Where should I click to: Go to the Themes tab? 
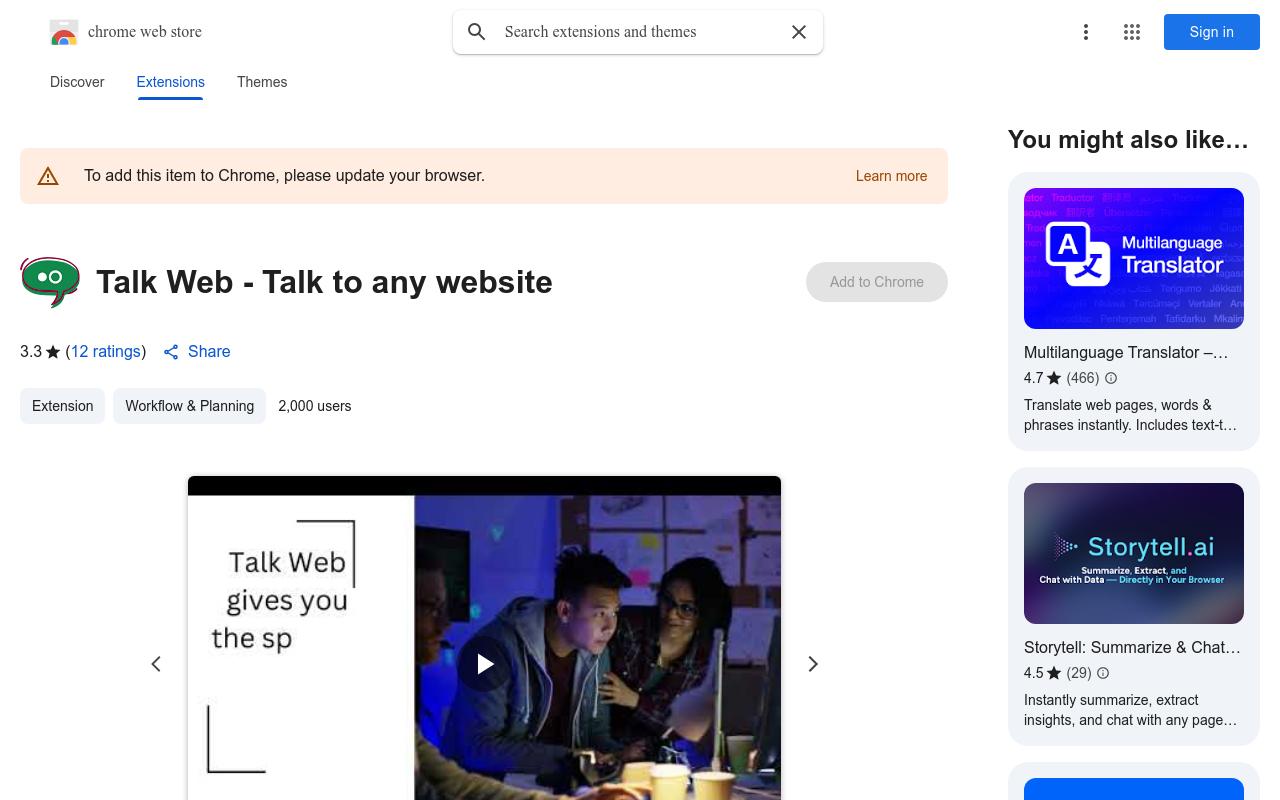click(262, 82)
